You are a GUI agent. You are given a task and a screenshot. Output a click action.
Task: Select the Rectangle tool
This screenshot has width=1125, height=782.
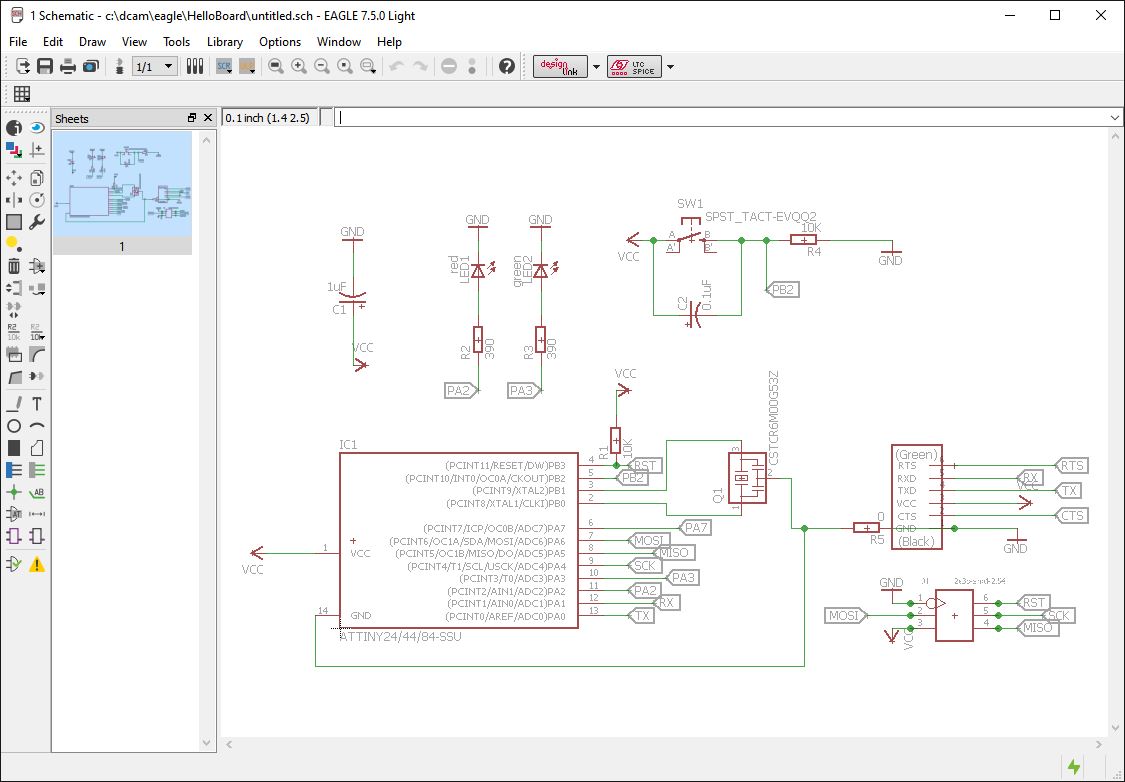coord(14,448)
